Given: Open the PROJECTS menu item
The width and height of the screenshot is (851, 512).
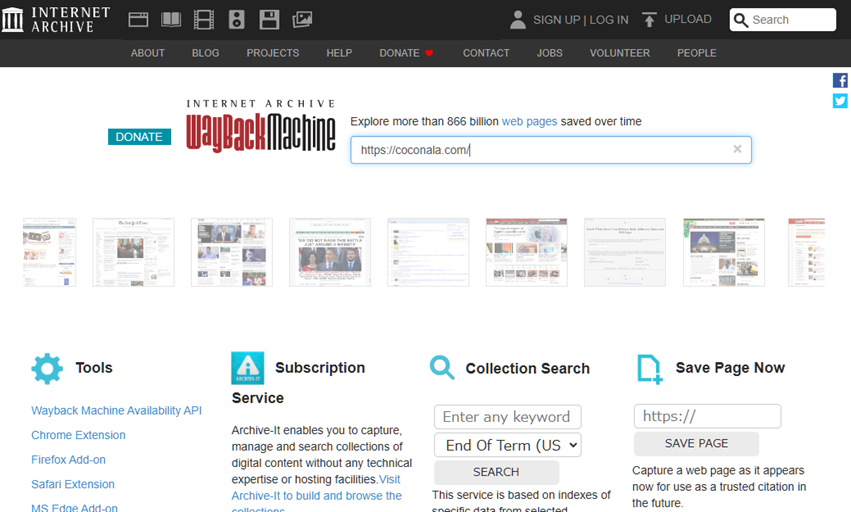Looking at the screenshot, I should tap(272, 53).
